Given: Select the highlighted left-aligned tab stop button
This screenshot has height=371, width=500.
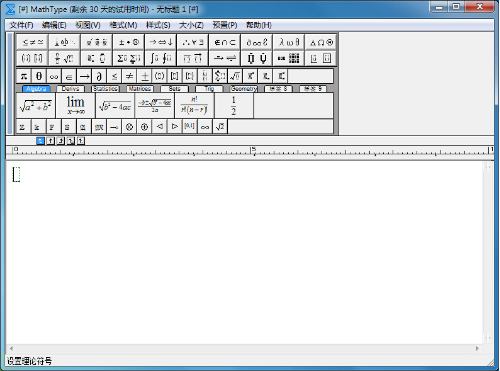Looking at the screenshot, I should 40,141.
